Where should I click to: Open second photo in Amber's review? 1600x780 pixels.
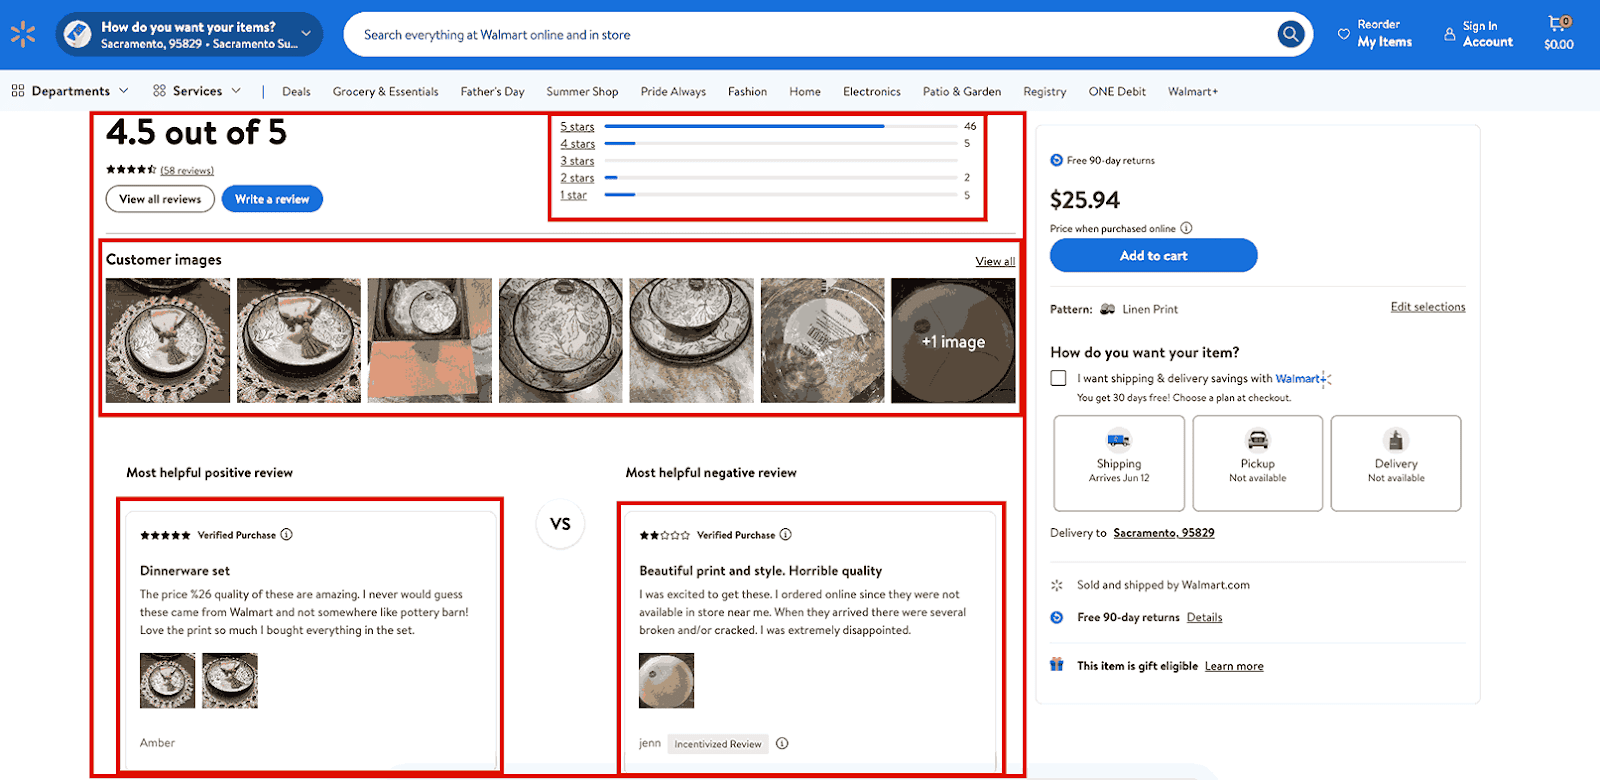tap(230, 680)
